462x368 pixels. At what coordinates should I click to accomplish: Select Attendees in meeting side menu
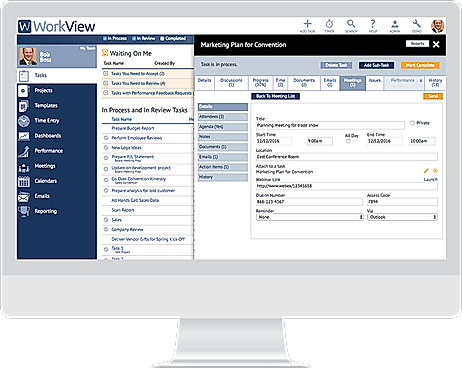(223, 117)
